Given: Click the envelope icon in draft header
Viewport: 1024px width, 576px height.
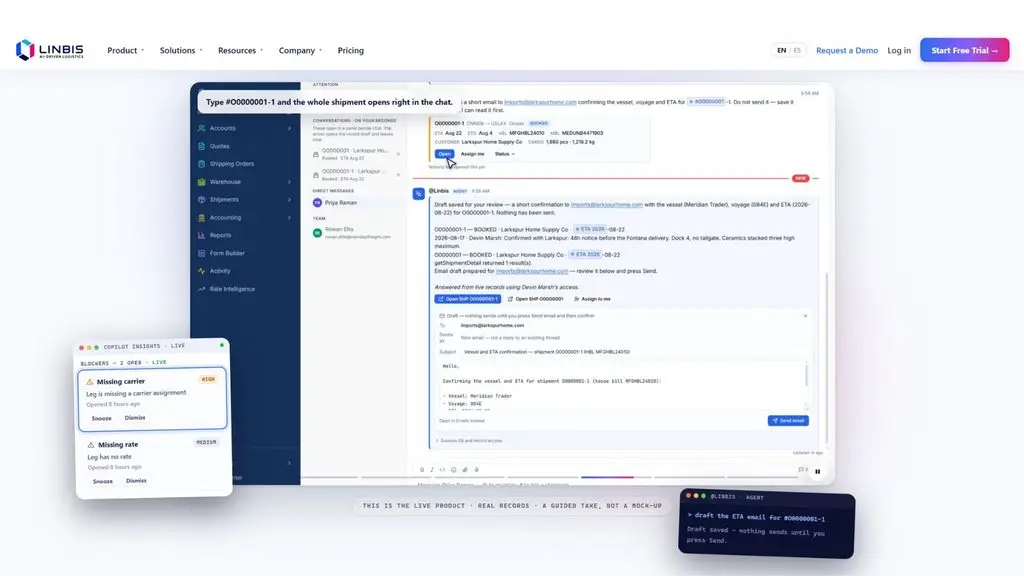Looking at the screenshot, I should coord(442,316).
